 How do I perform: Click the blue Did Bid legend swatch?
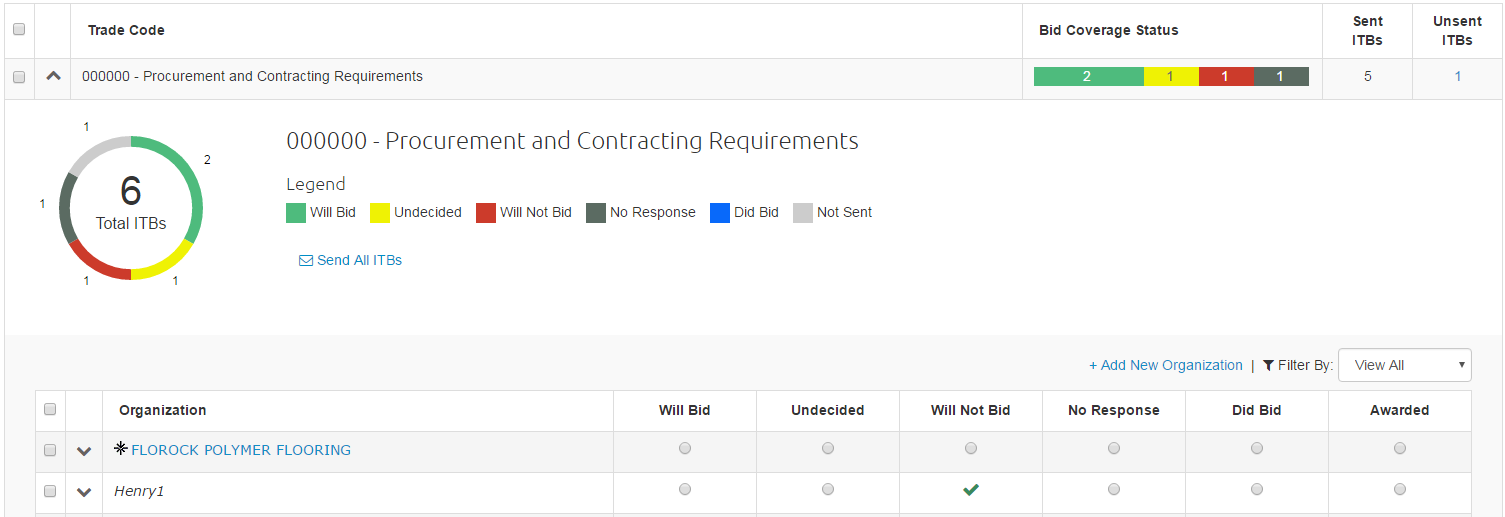[720, 212]
